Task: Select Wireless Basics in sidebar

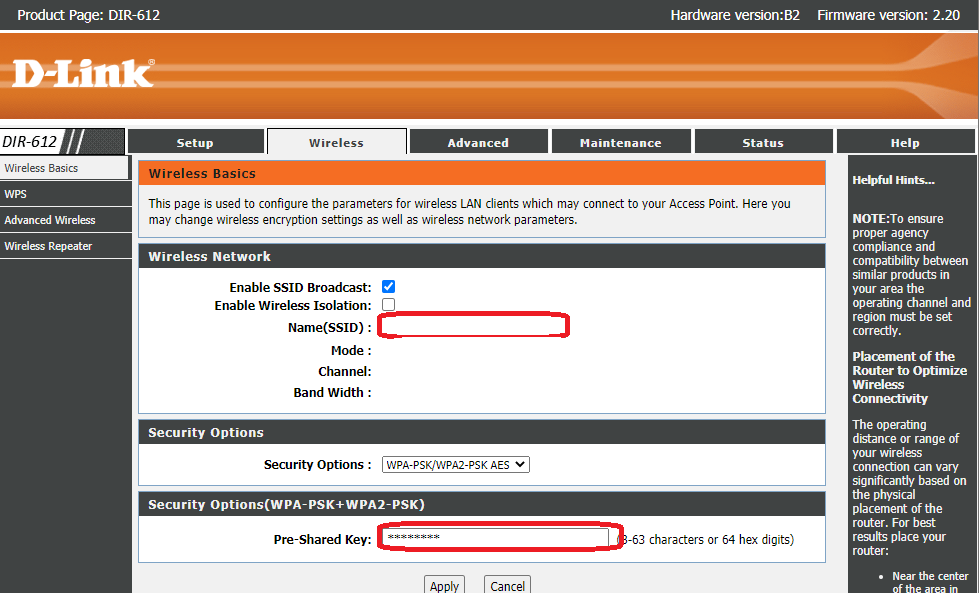Action: click(x=65, y=168)
